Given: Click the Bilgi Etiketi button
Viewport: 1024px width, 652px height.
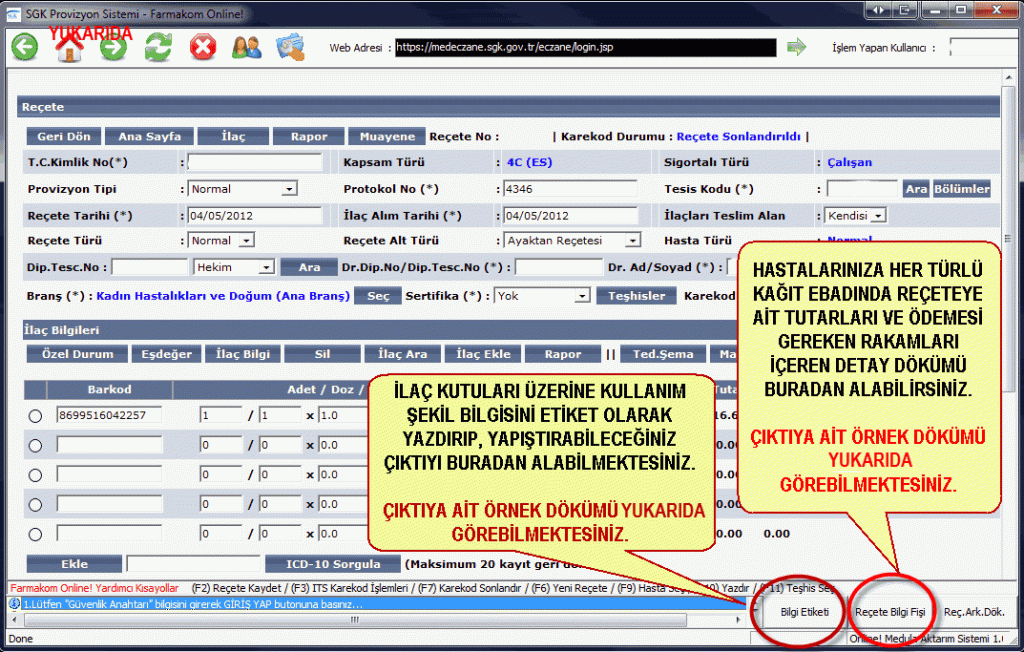Looking at the screenshot, I should pyautogui.click(x=805, y=612).
